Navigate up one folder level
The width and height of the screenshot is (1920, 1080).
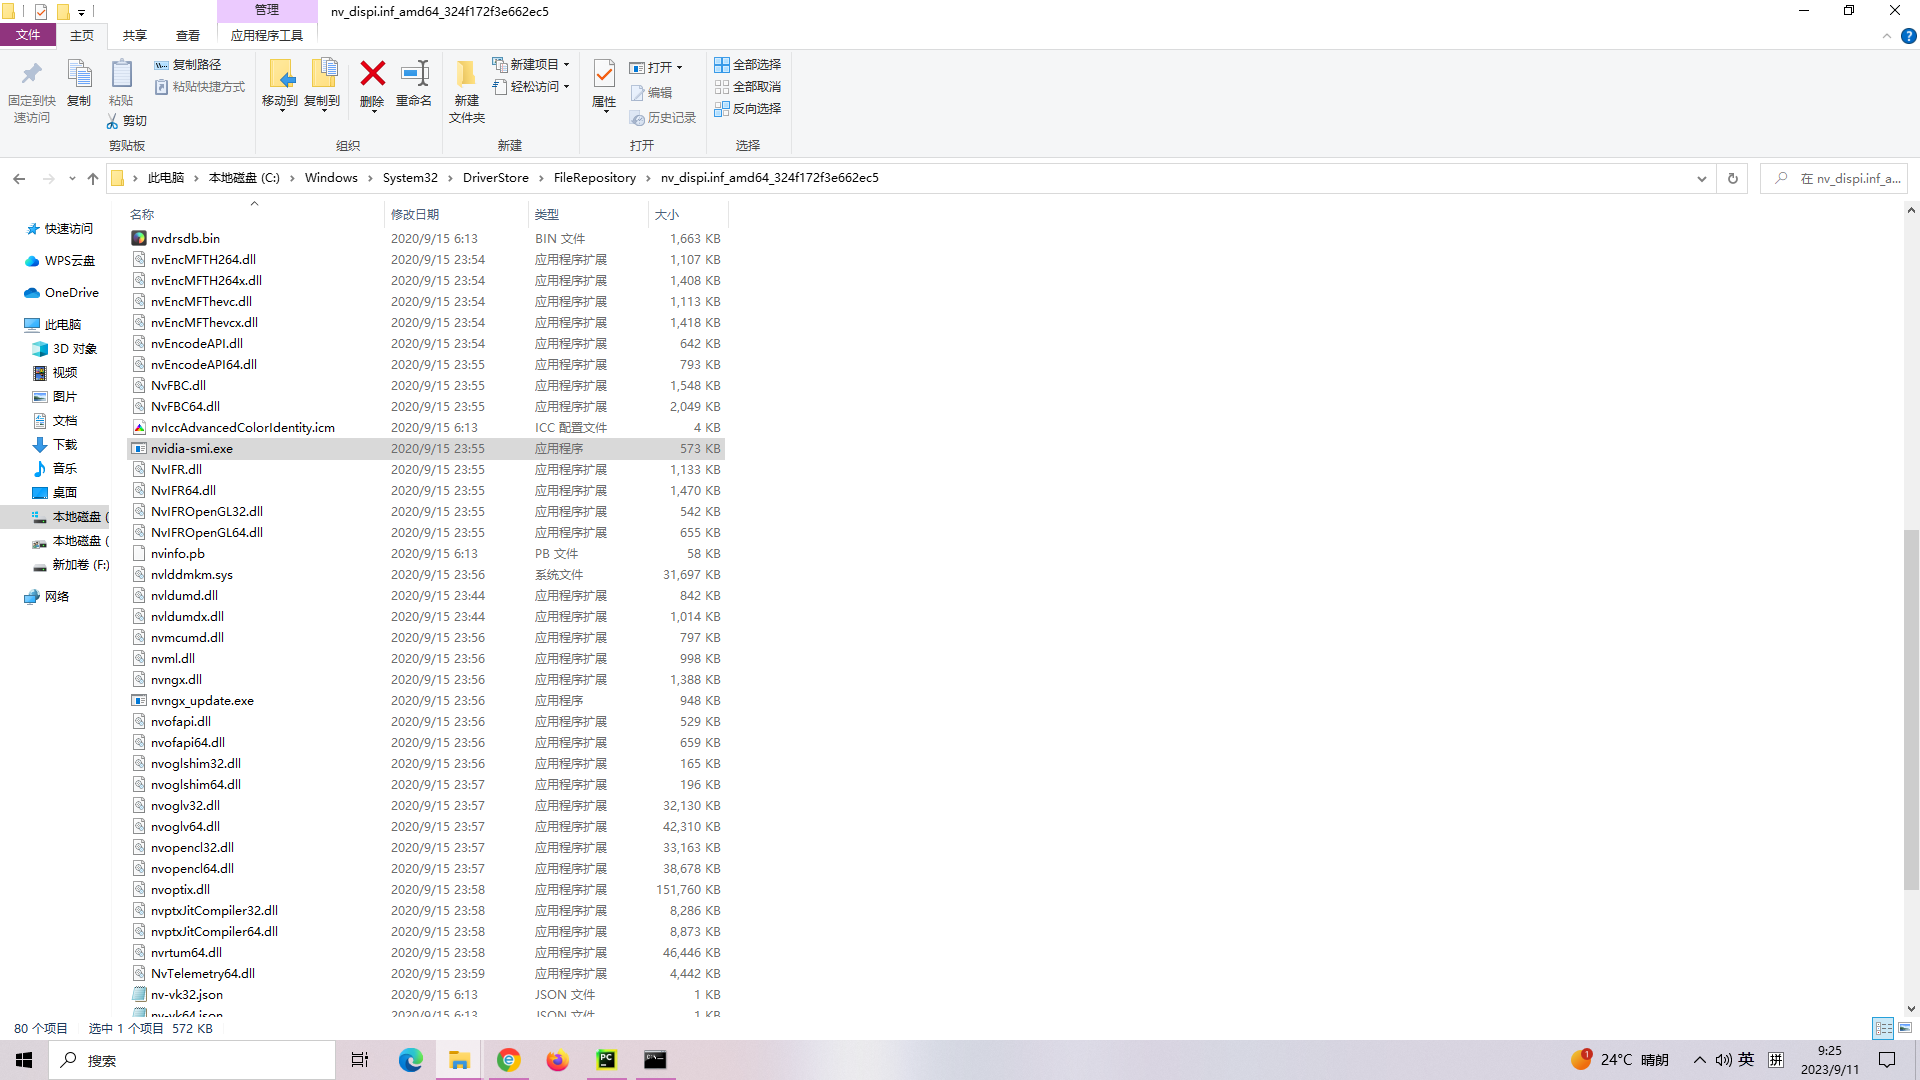[x=93, y=178]
